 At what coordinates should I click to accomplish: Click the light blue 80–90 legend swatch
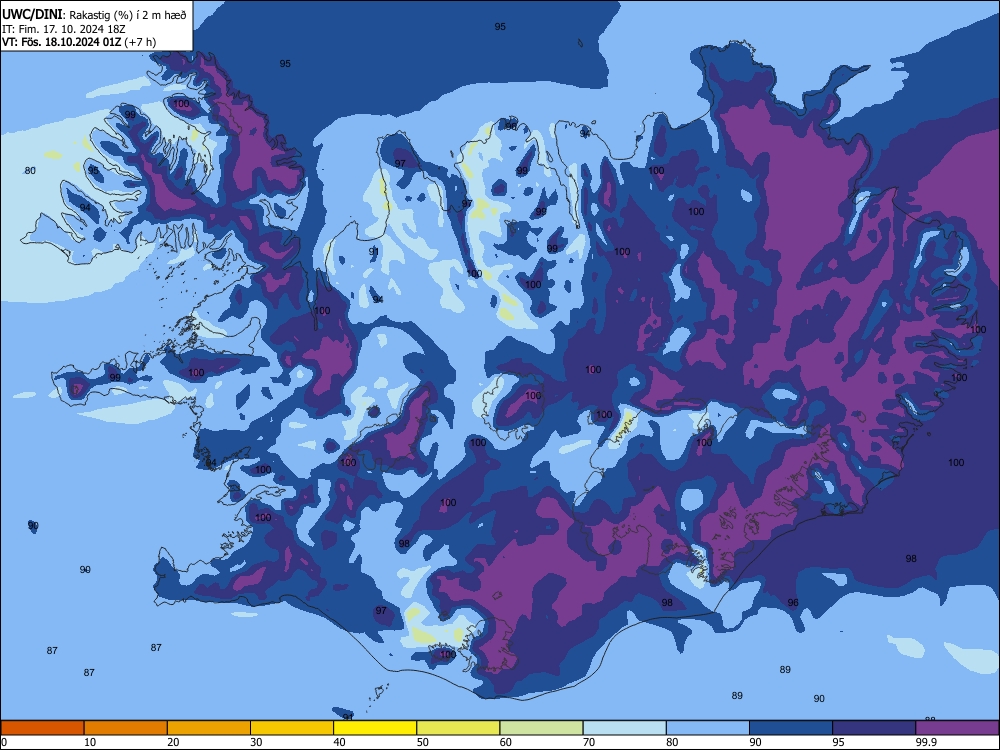coord(708,728)
